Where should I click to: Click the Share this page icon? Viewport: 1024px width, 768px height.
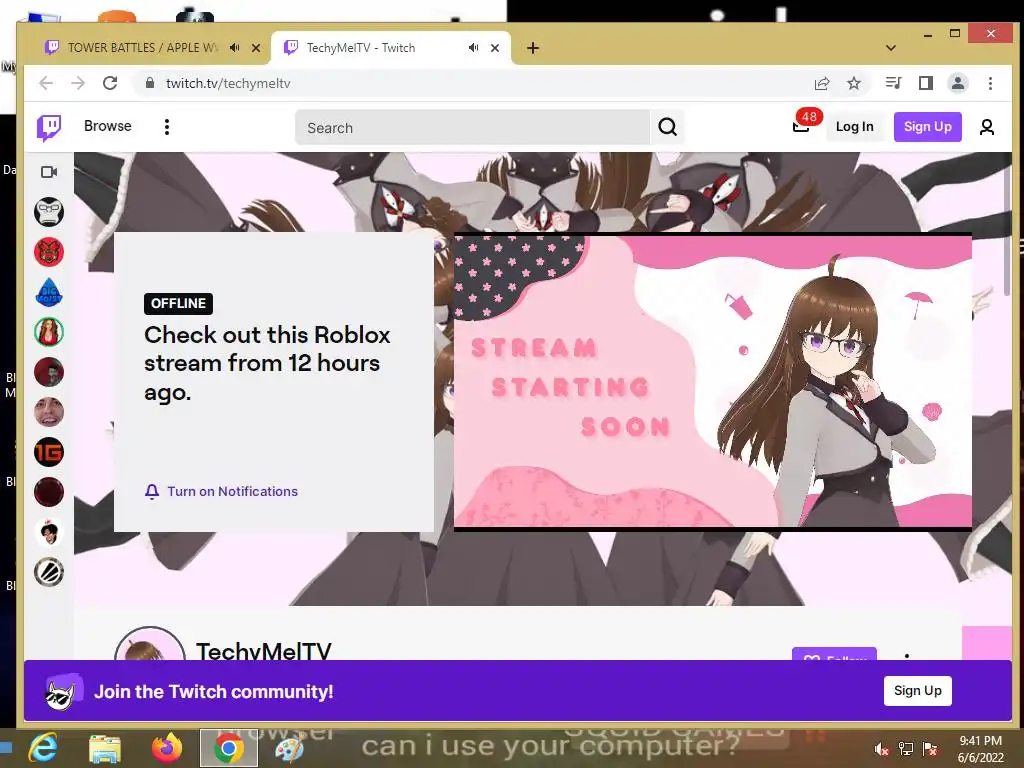[822, 83]
